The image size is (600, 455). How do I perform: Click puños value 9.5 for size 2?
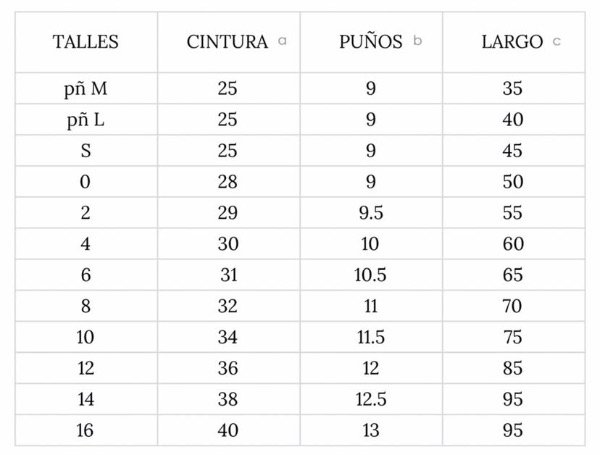coord(371,213)
